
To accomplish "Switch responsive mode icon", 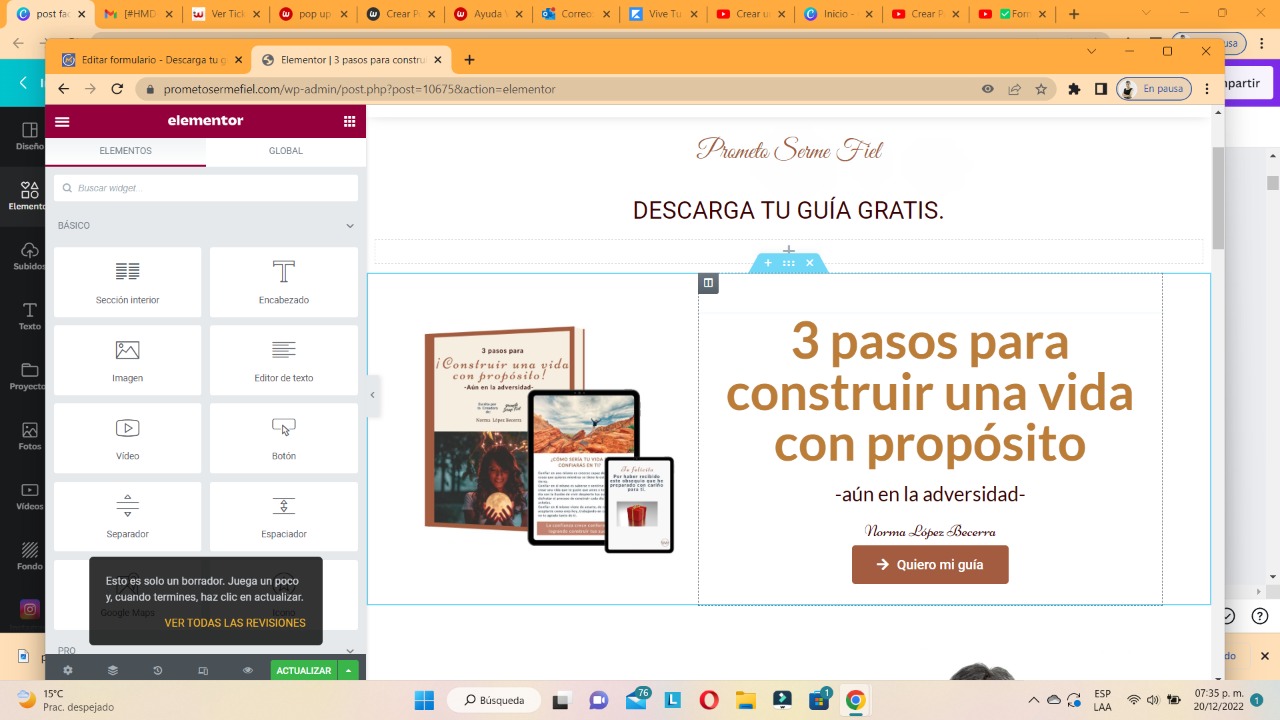I will [203, 670].
